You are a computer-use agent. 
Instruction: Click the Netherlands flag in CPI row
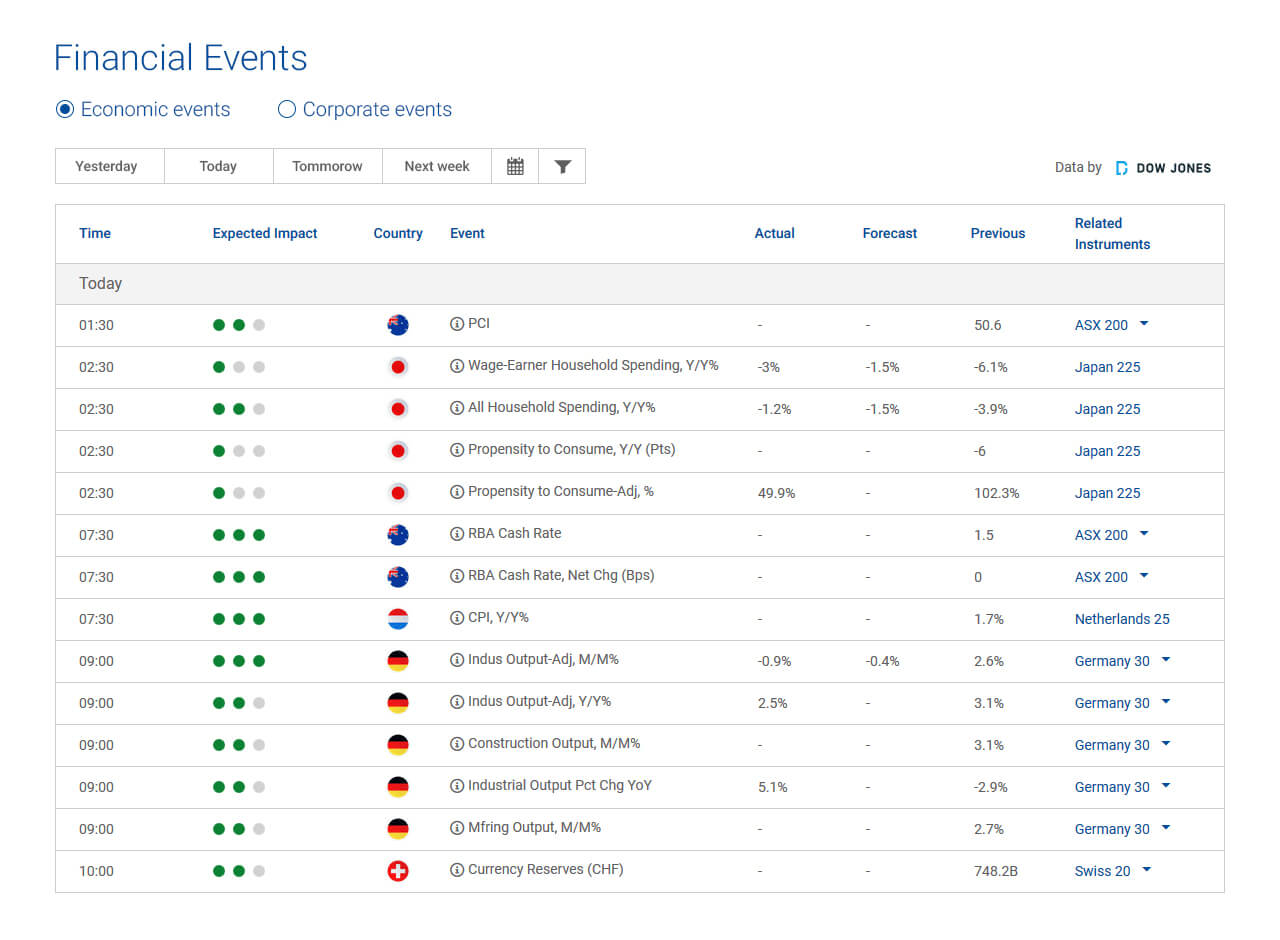[398, 619]
